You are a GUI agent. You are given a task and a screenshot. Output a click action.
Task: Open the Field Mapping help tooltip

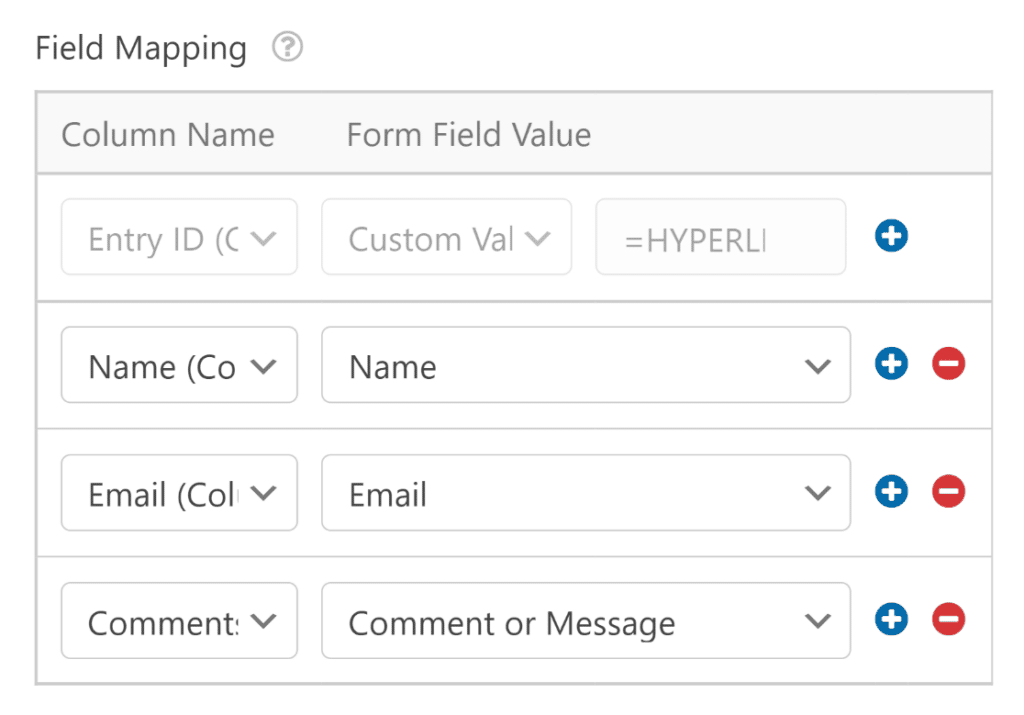[287, 47]
